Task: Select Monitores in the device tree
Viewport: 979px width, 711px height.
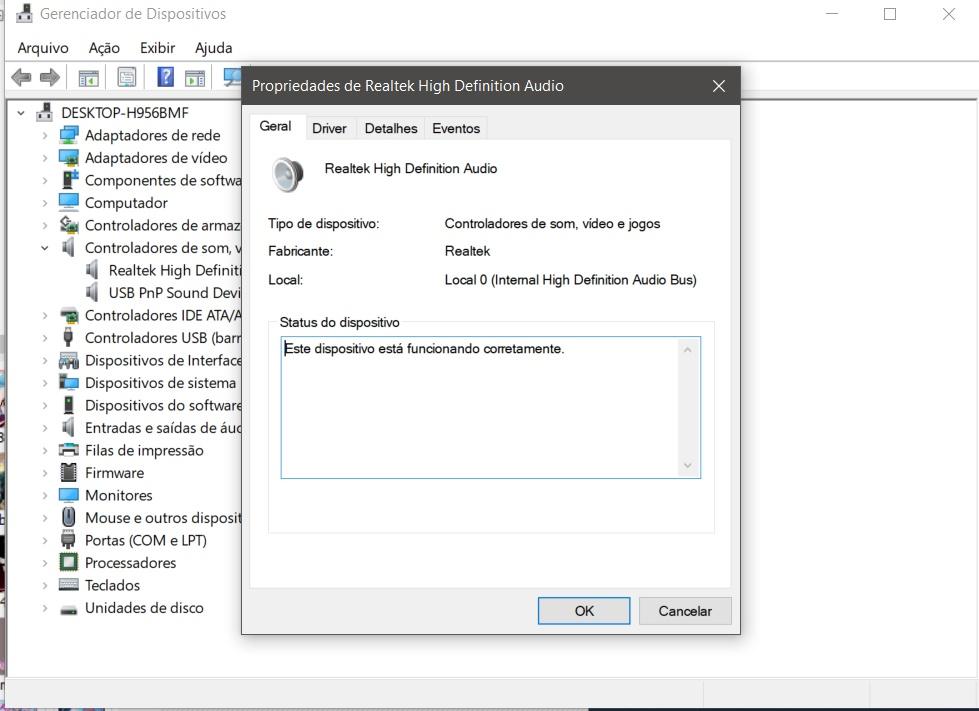Action: (119, 495)
